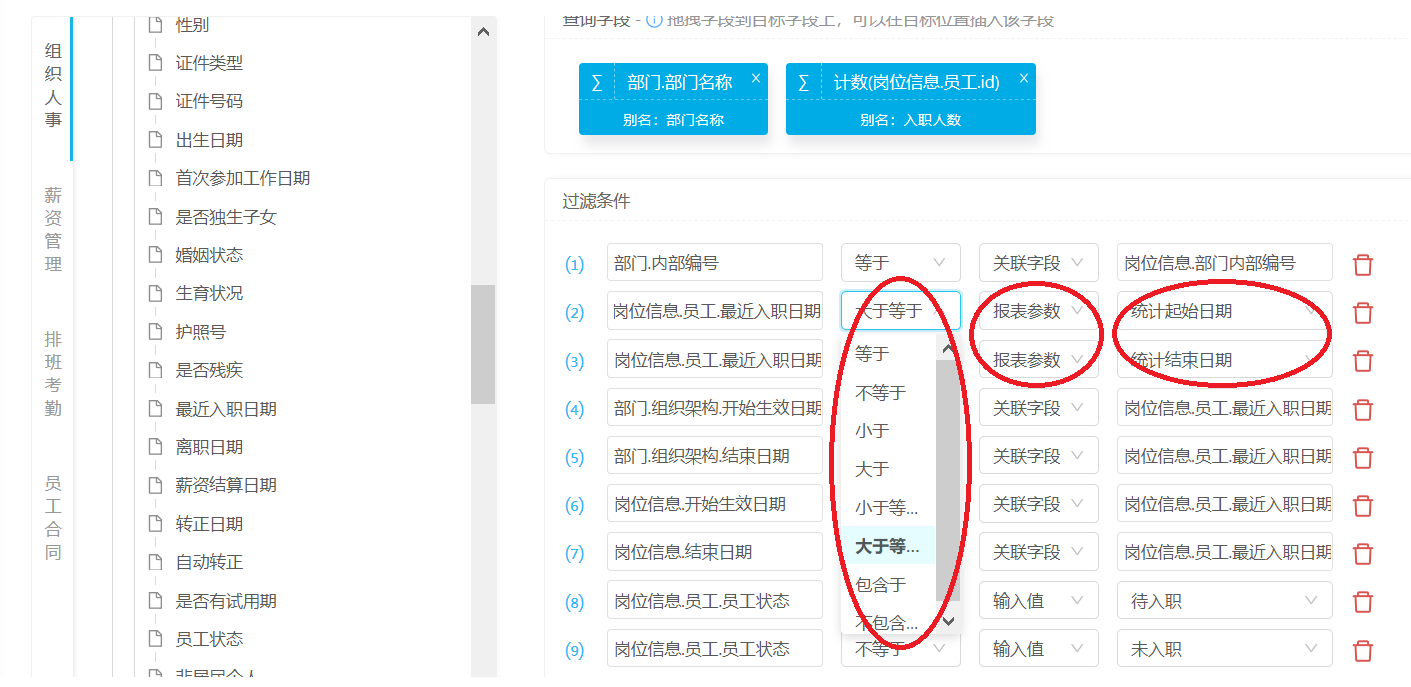Select 护照号 field in tree
Viewport: 1411px width, 687px height.
201,332
